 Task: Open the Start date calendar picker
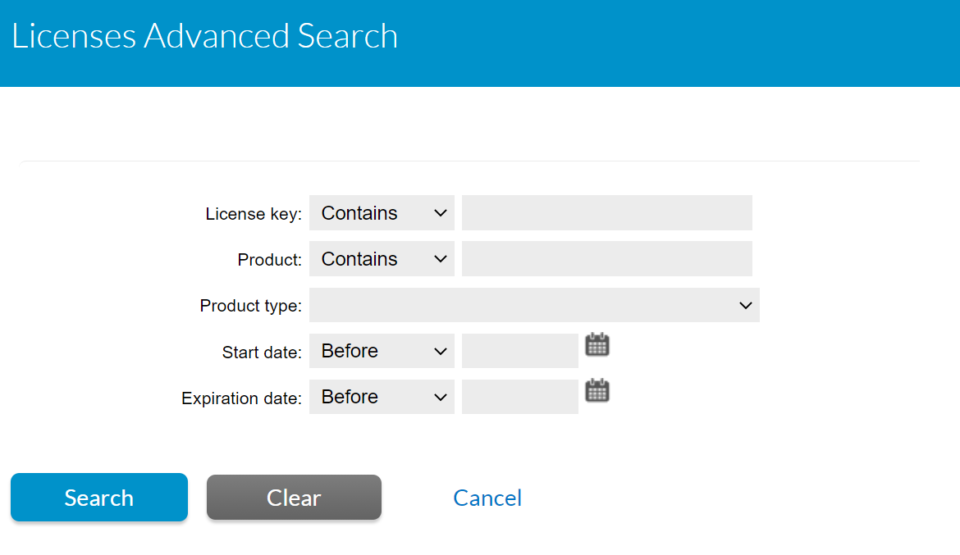597,345
